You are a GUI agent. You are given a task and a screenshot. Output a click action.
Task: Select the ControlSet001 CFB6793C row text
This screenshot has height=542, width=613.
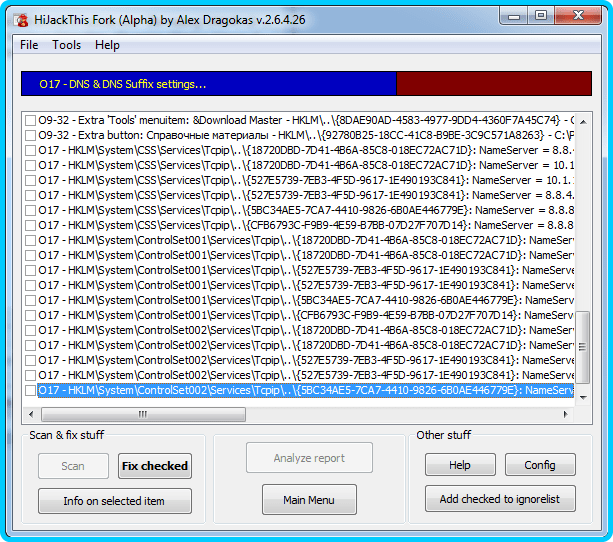pos(306,315)
